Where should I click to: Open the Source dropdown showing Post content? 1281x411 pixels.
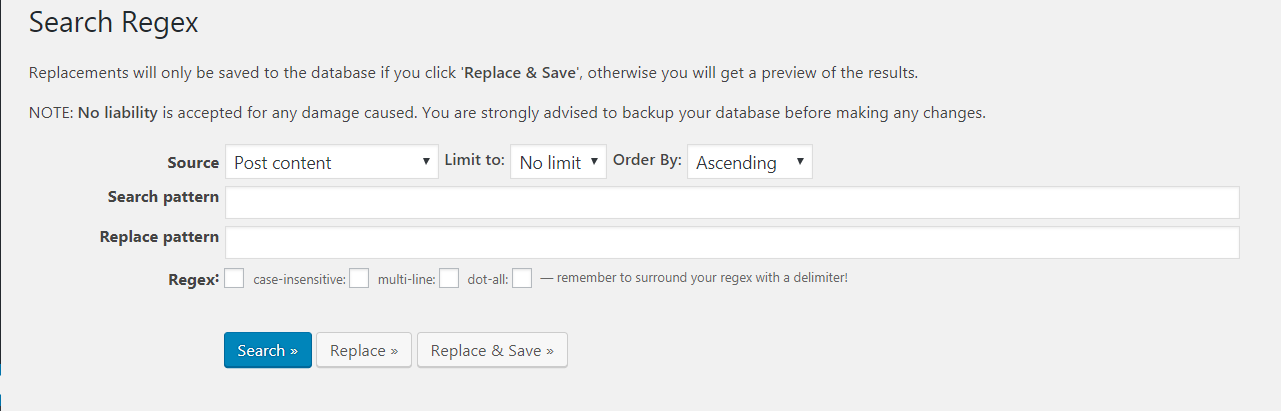(x=331, y=162)
